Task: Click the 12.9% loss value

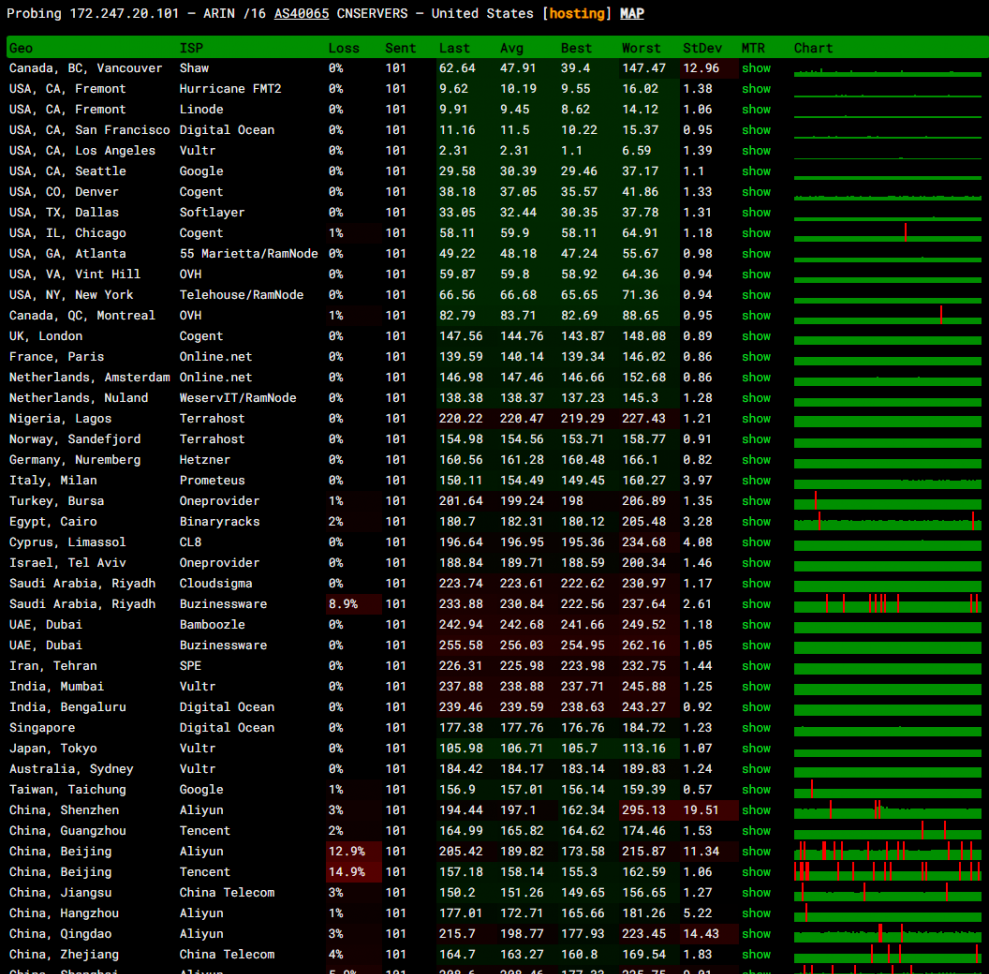Action: coord(346,851)
